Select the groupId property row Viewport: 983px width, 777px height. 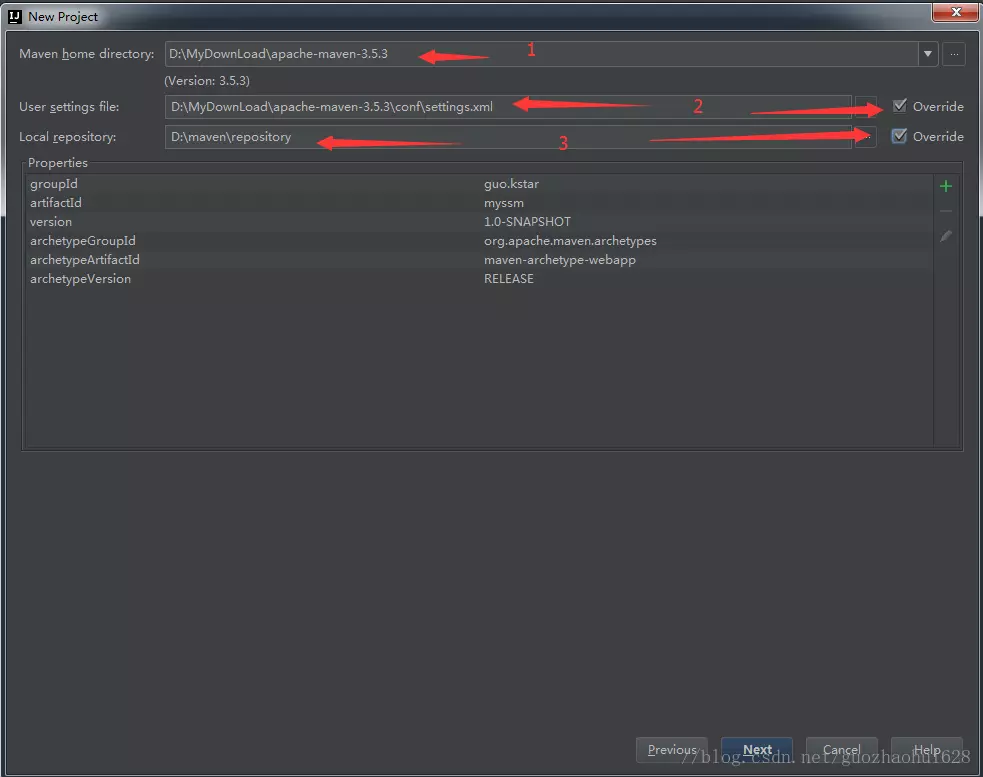(x=478, y=184)
